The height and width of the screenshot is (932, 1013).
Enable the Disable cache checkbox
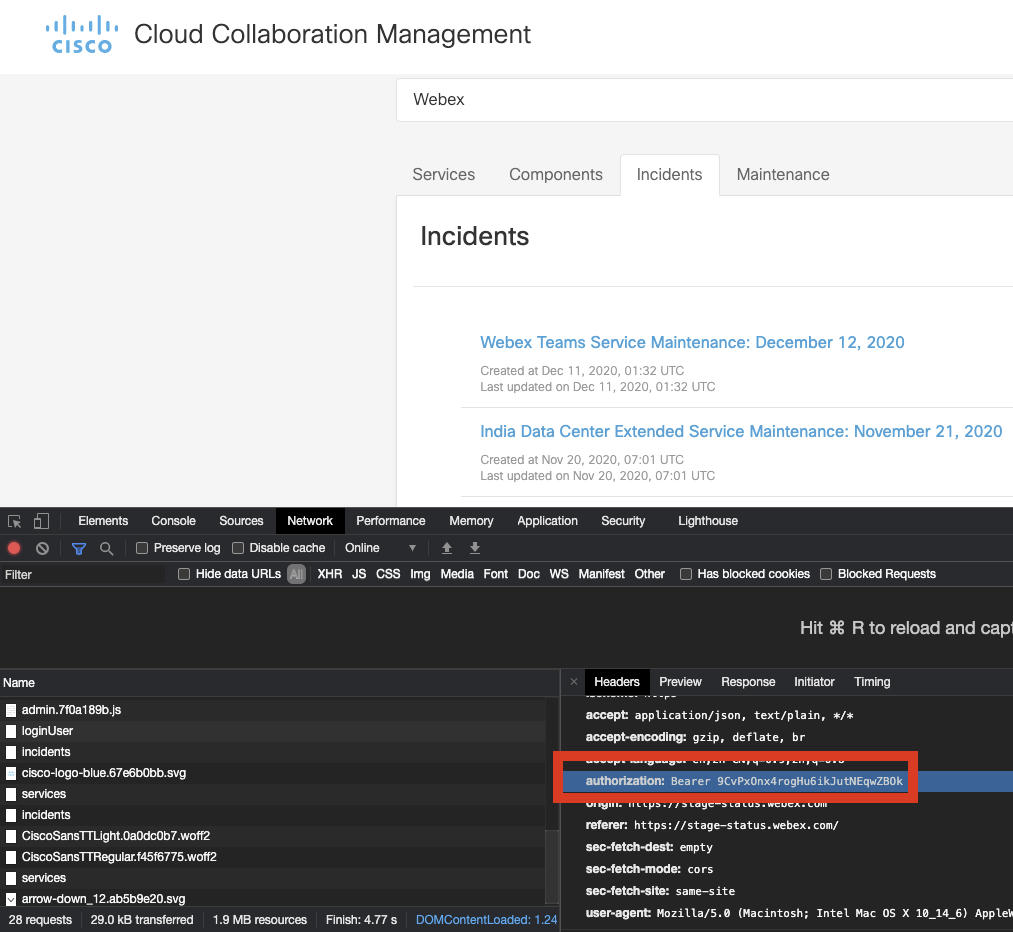pos(238,548)
